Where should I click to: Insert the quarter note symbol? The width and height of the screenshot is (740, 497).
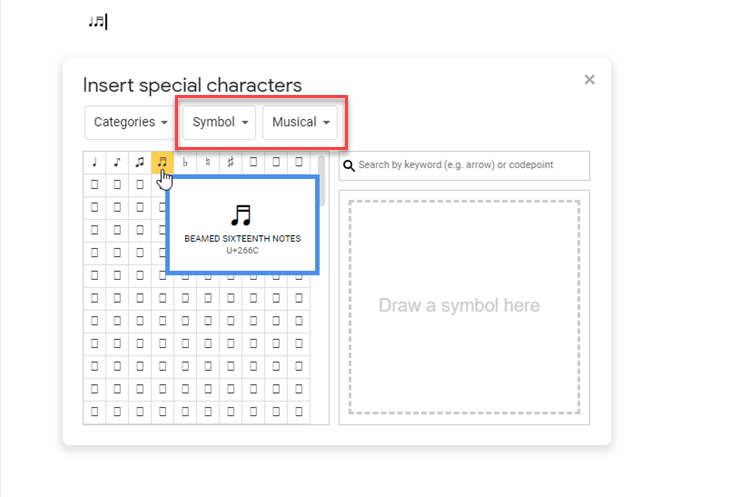[x=94, y=162]
